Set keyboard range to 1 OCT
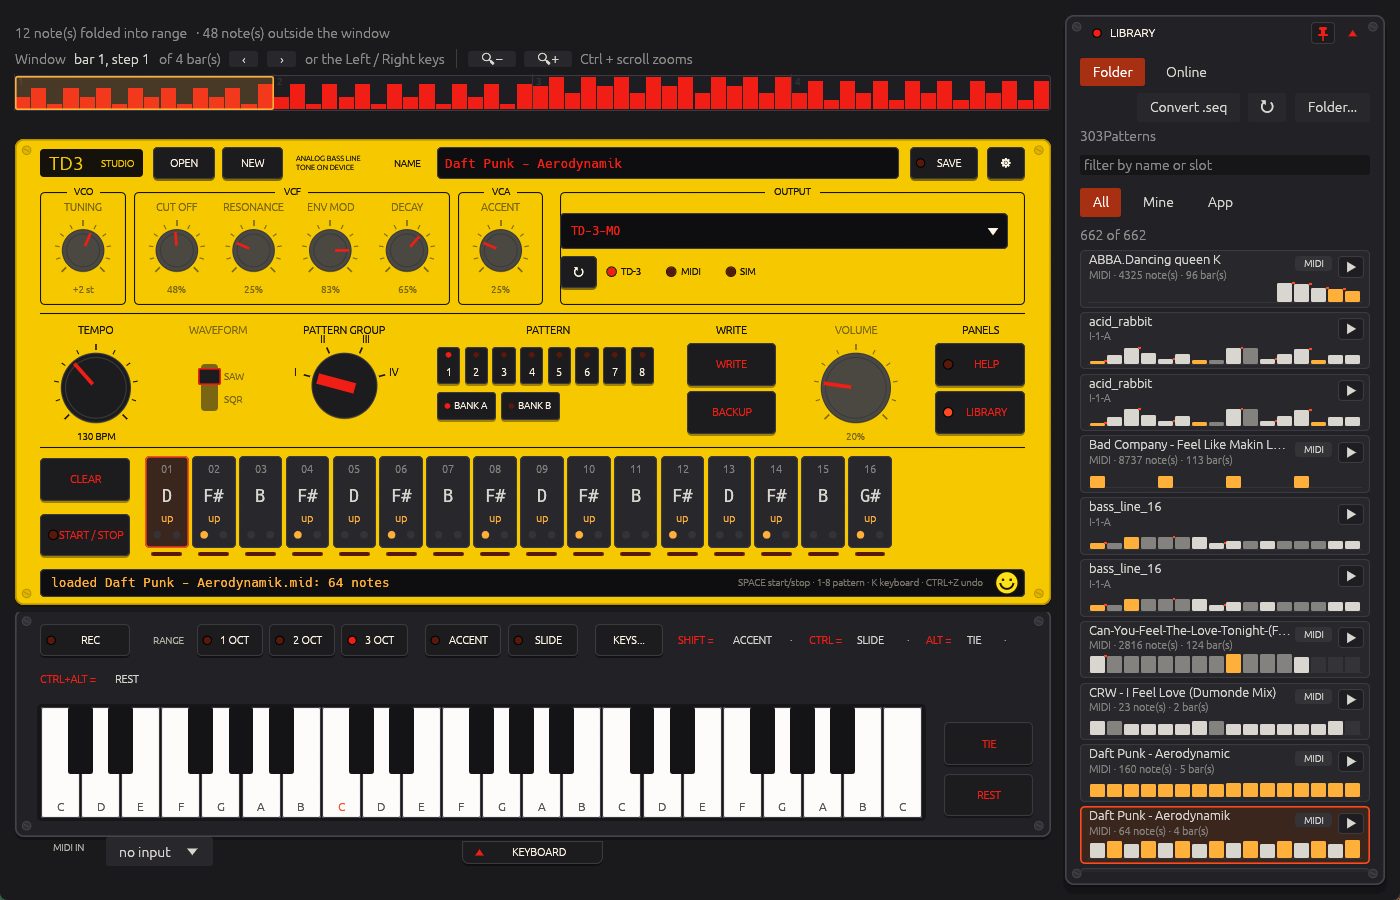This screenshot has width=1400, height=900. (x=229, y=640)
